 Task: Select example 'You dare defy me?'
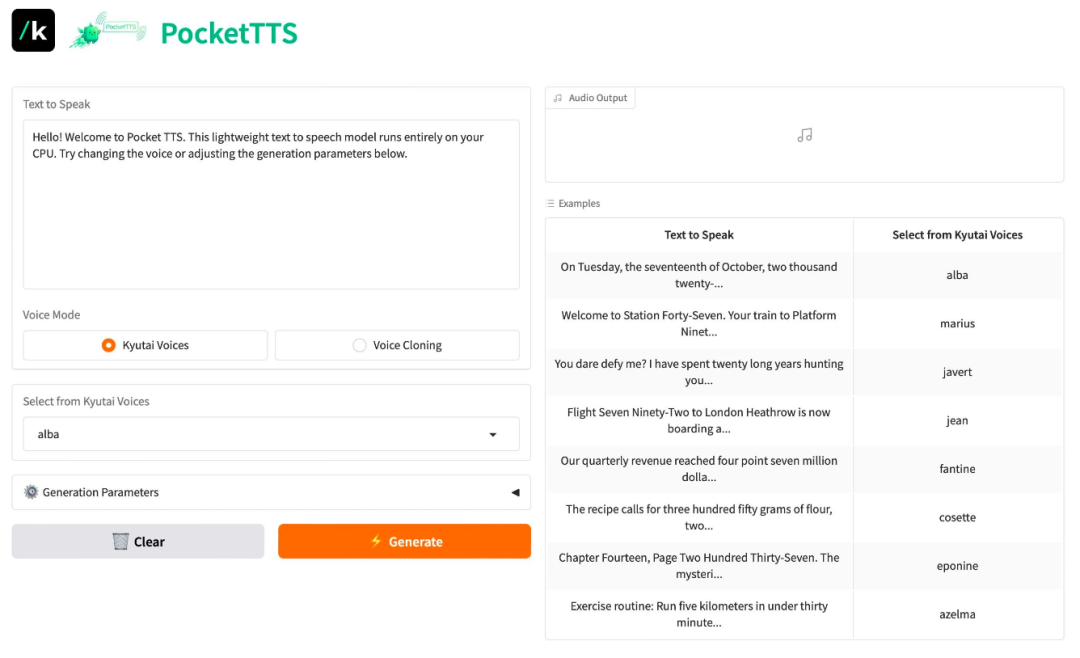click(x=699, y=372)
